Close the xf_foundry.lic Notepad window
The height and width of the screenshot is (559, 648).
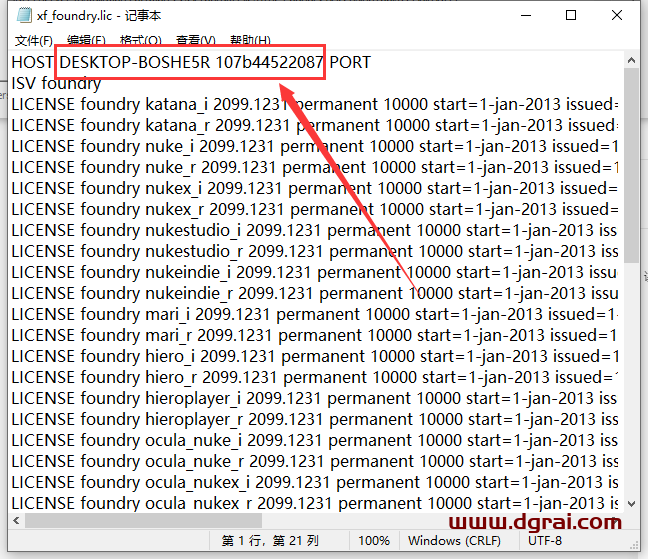point(617,15)
